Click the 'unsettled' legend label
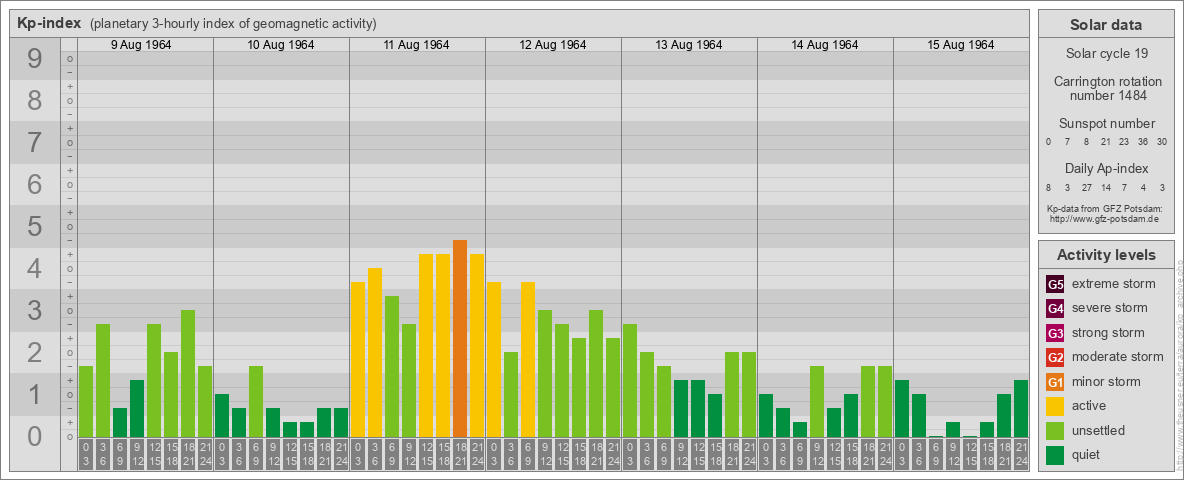1184x480 pixels. click(1099, 430)
